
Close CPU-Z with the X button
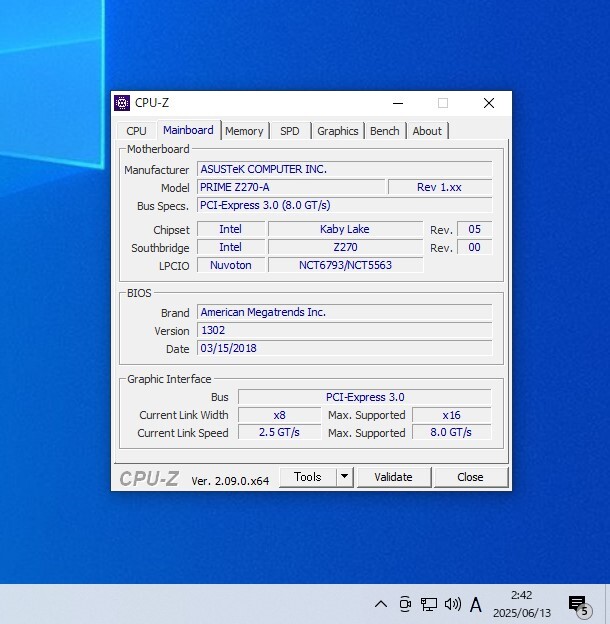pyautogui.click(x=489, y=103)
